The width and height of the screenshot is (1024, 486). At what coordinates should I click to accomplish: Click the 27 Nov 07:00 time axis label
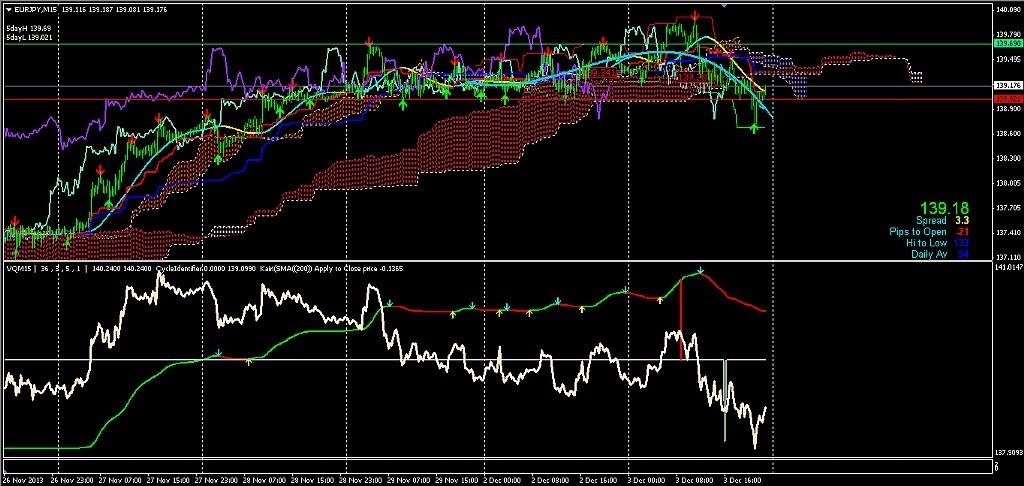(121, 480)
